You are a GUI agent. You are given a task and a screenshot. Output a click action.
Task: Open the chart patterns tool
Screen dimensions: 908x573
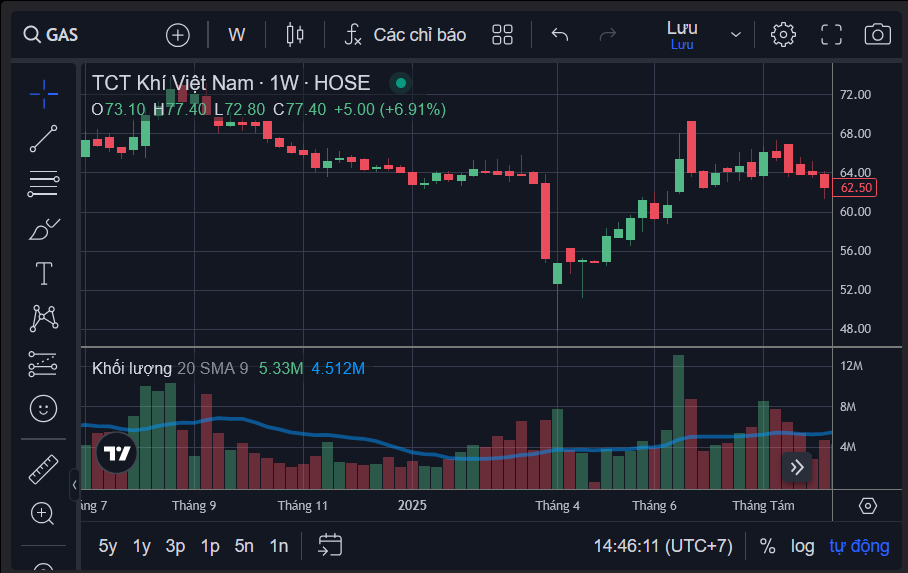pos(43,318)
